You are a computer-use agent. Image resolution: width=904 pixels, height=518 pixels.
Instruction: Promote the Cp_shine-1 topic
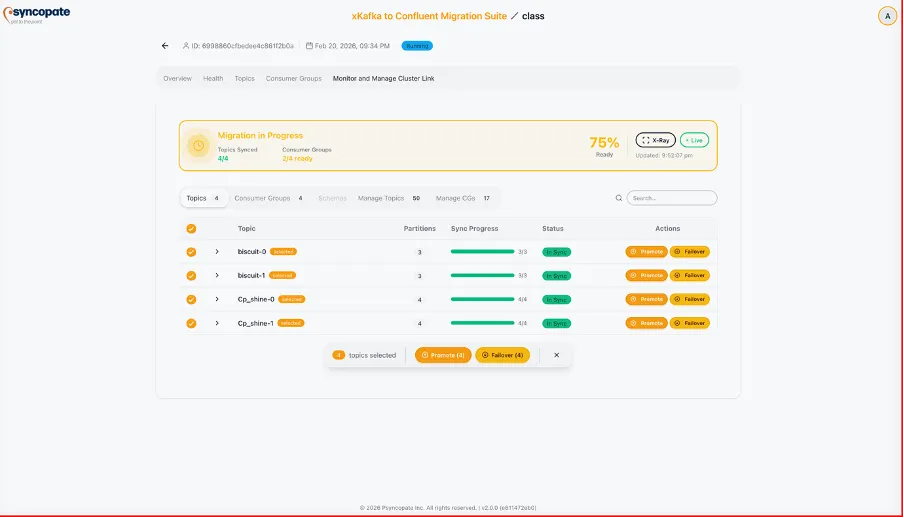coord(646,323)
